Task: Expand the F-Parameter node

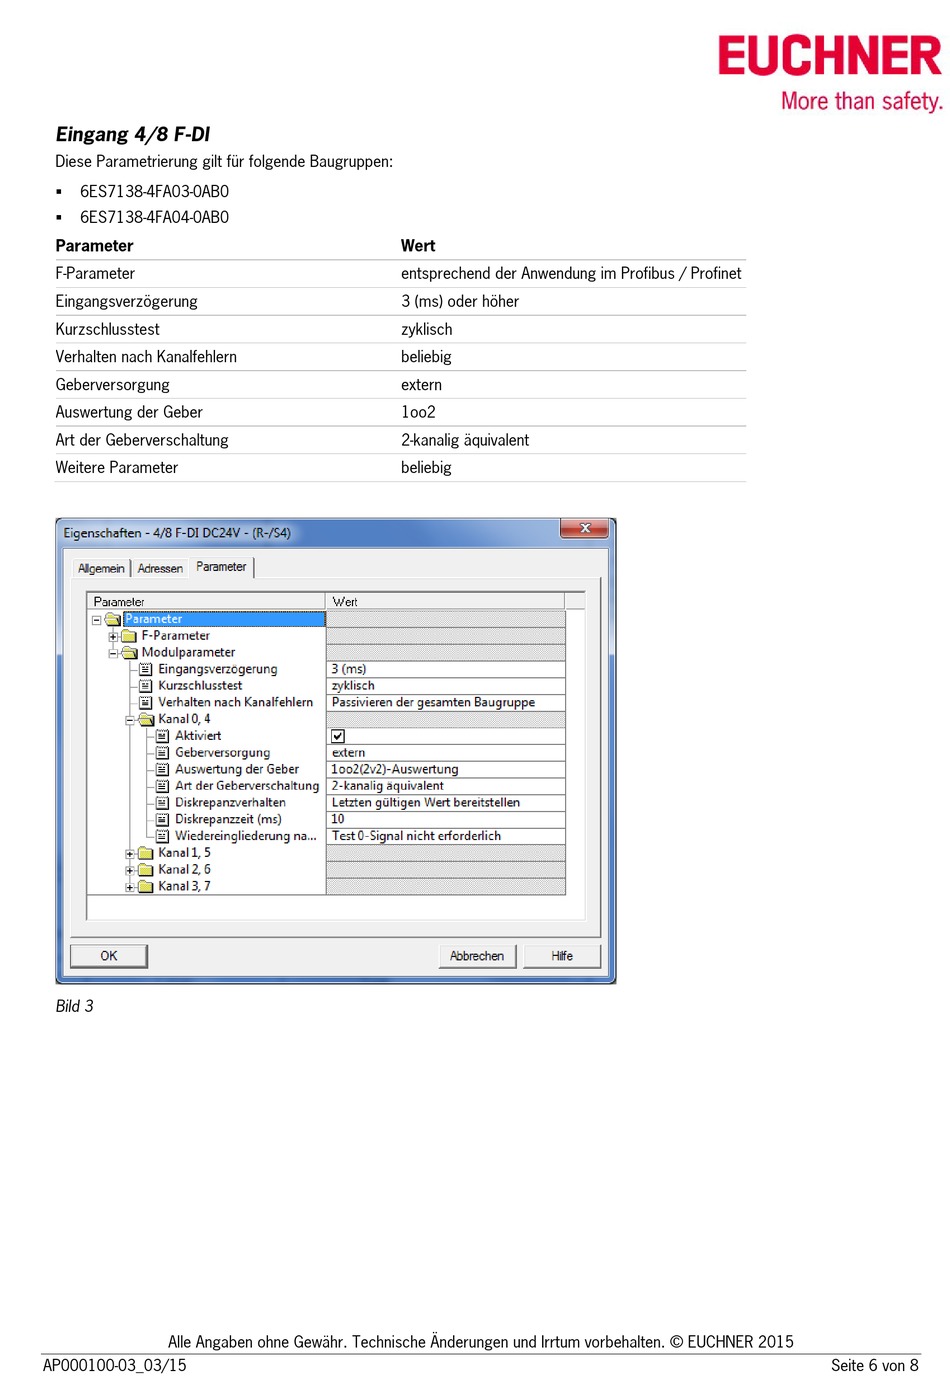Action: click(x=113, y=637)
